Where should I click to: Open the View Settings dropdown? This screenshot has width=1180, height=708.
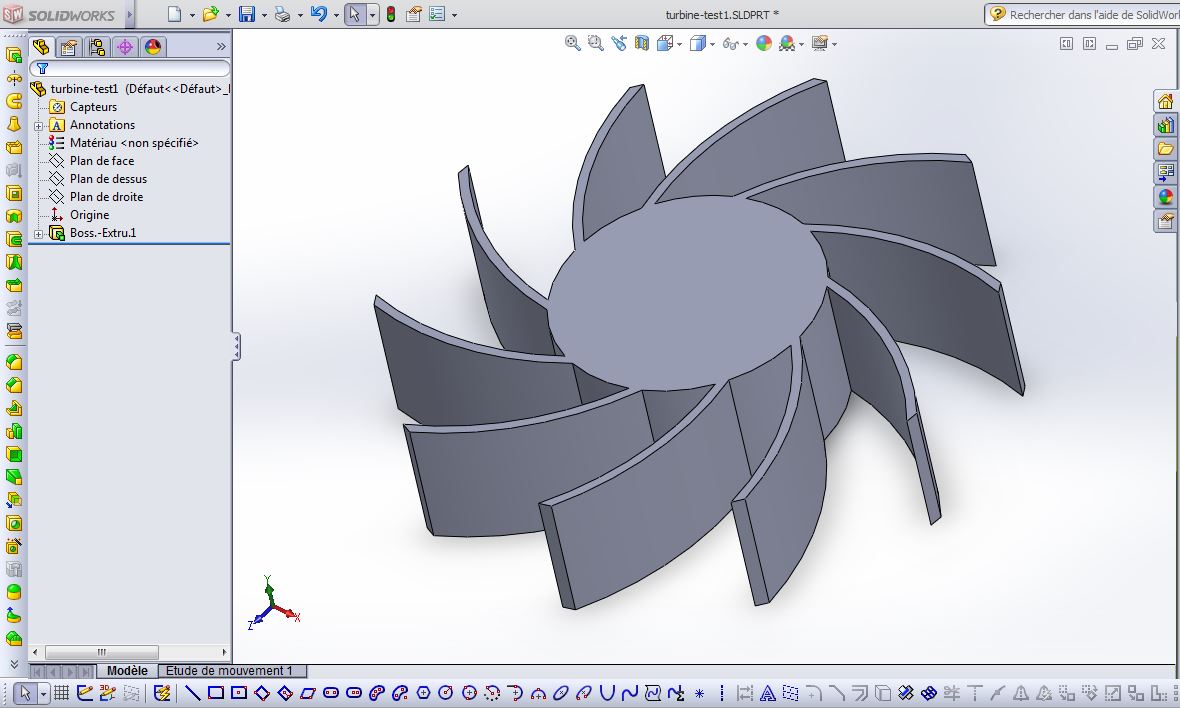(835, 44)
